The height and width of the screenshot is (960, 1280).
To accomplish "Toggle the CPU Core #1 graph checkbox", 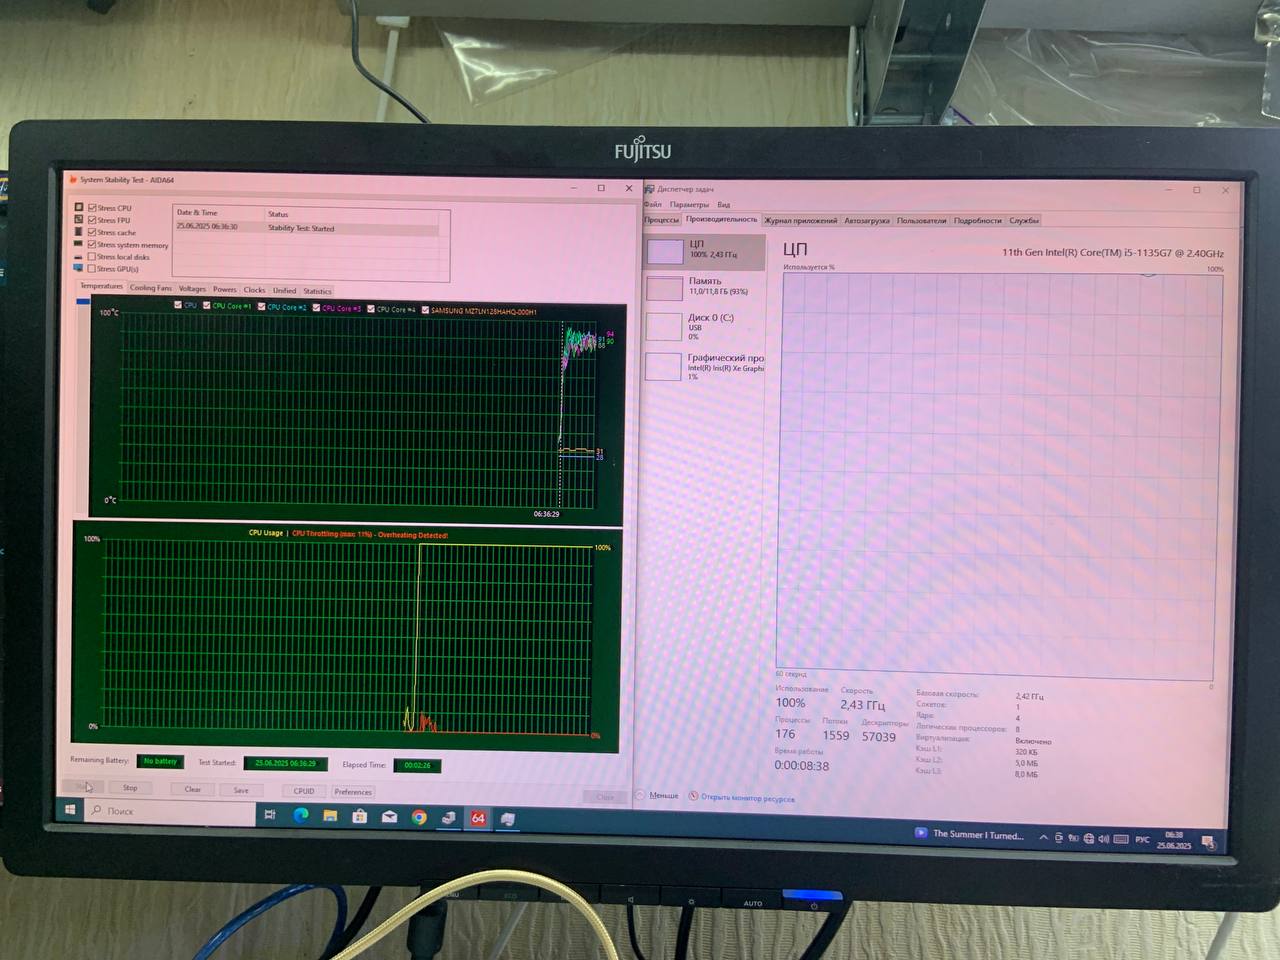I will 207,306.
